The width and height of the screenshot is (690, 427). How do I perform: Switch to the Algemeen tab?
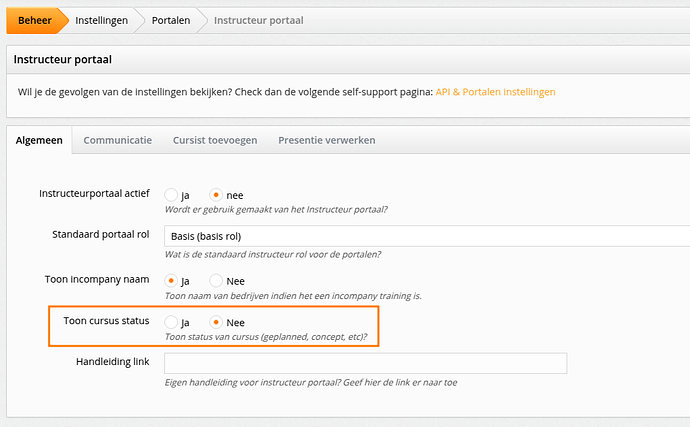39,140
